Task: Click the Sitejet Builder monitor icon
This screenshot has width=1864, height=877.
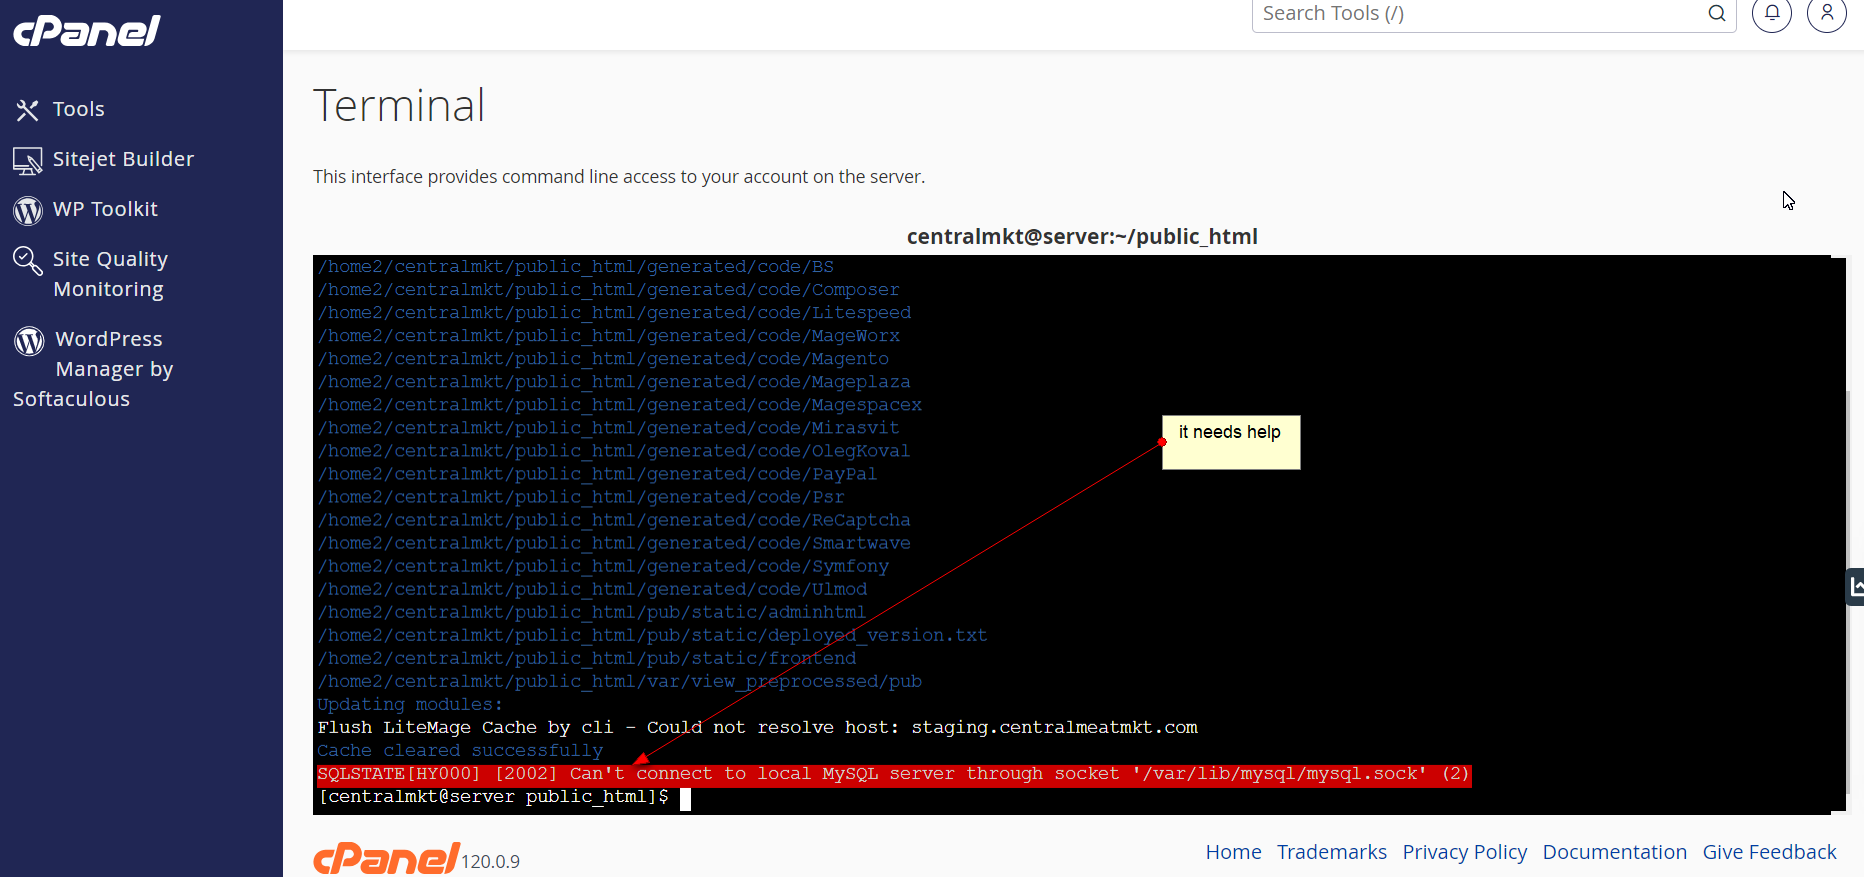Action: 27,160
